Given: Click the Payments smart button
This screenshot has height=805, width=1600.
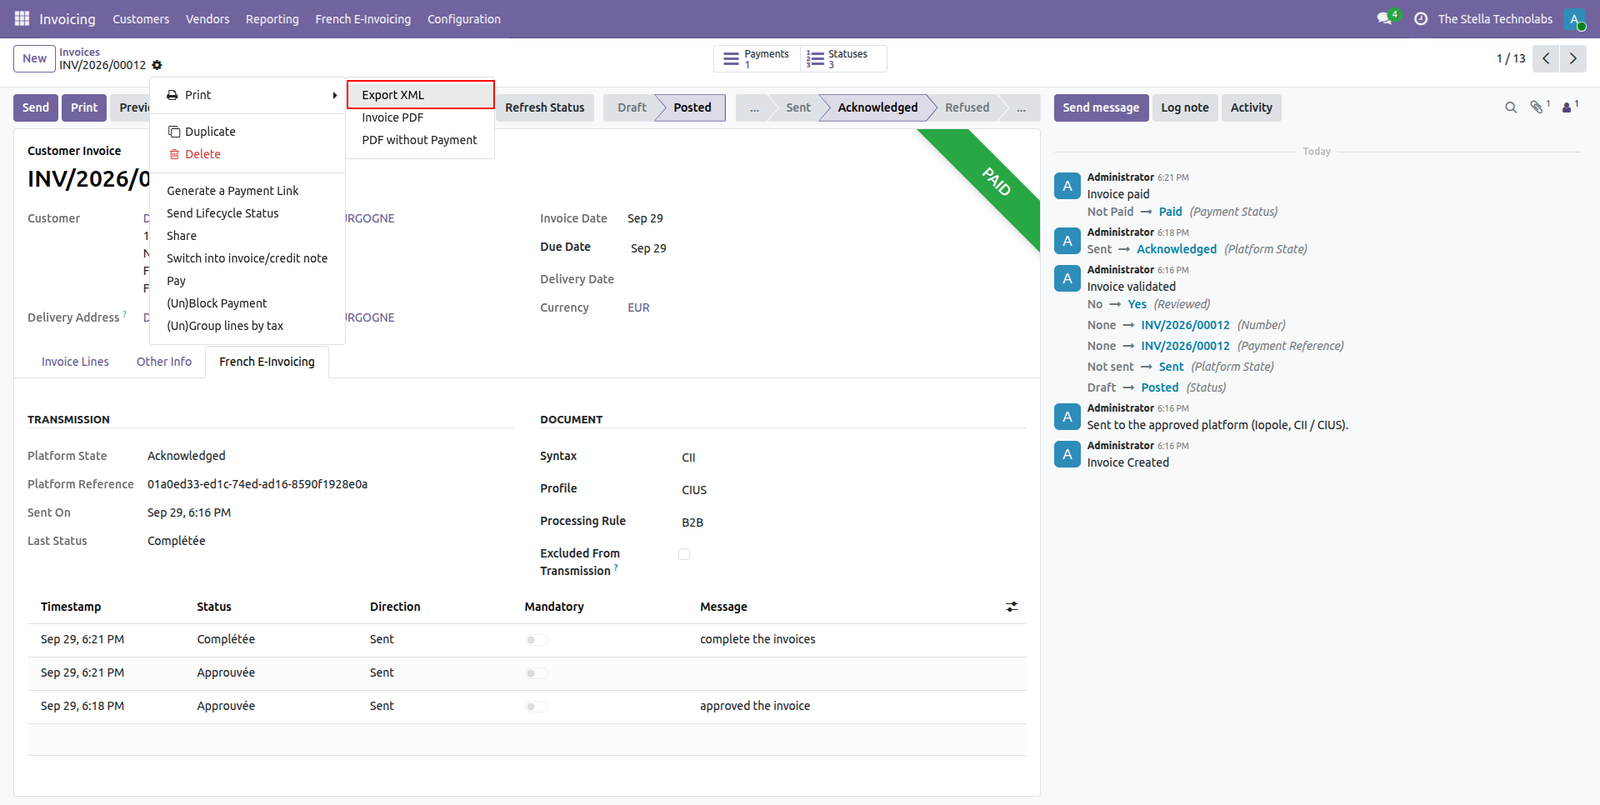Looking at the screenshot, I should click(x=757, y=59).
